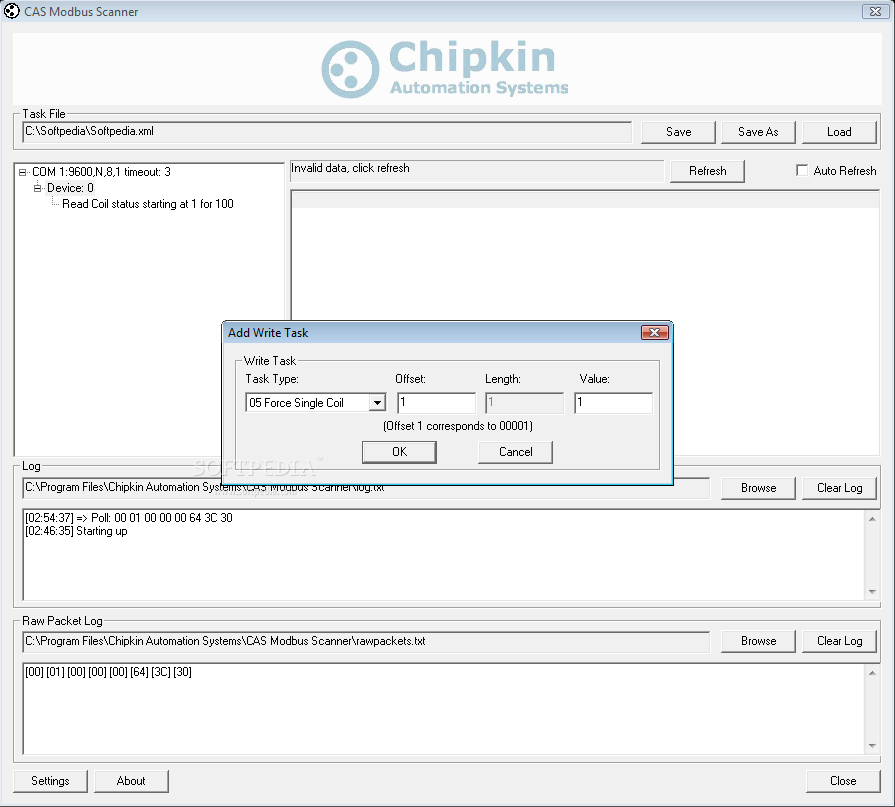Click the '[02:46:35] Starting up' log line
The height and width of the screenshot is (807, 895).
tap(76, 531)
